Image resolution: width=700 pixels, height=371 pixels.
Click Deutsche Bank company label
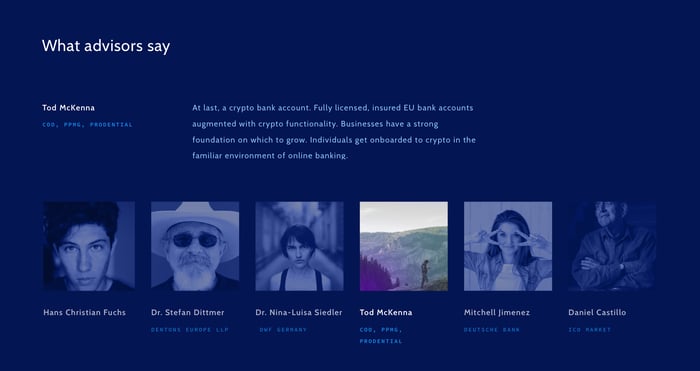pyautogui.click(x=492, y=330)
